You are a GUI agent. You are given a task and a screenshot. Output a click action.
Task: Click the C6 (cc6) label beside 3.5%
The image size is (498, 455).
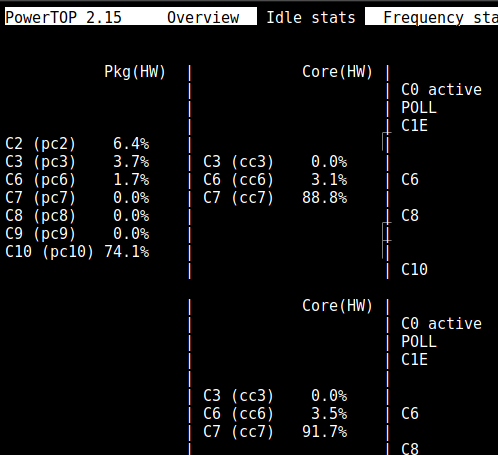click(238, 414)
